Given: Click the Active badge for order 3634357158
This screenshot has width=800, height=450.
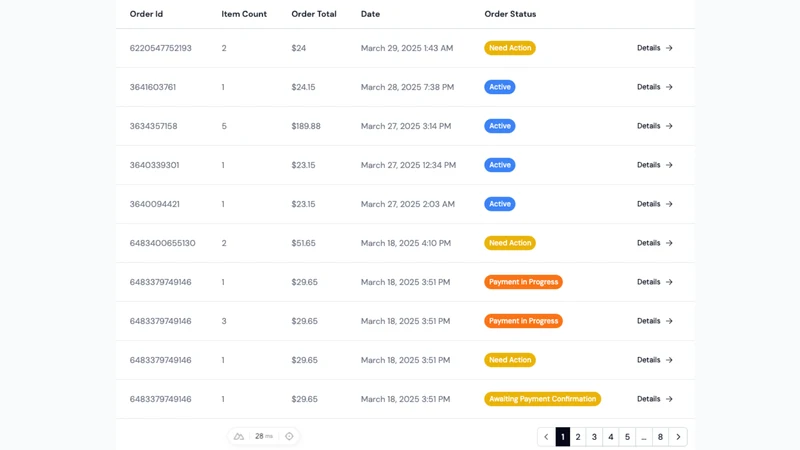Looking at the screenshot, I should [499, 126].
